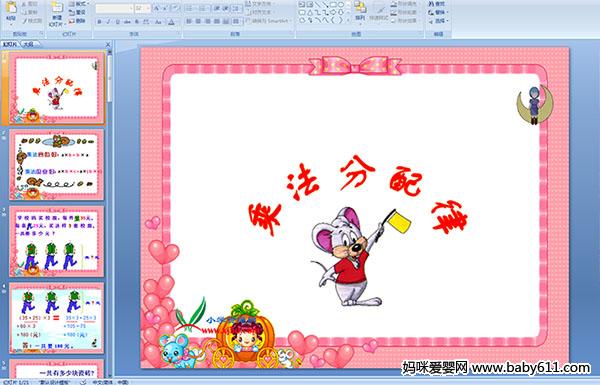
Task: Select the rectangle shape in gallery
Action: pos(334,5)
